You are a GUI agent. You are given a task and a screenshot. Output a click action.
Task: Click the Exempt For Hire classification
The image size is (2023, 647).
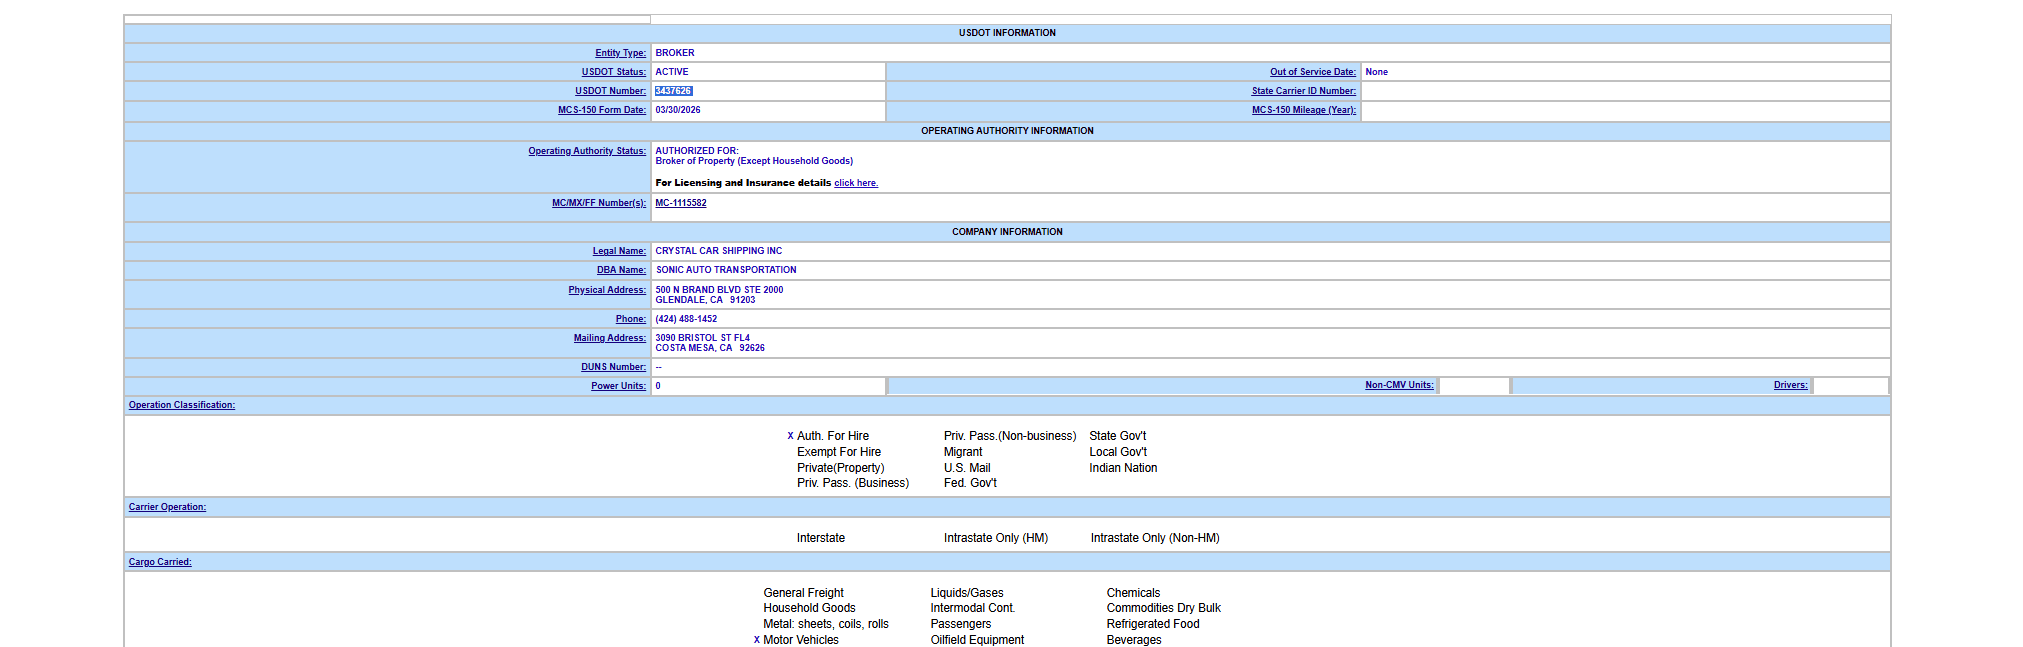(839, 452)
